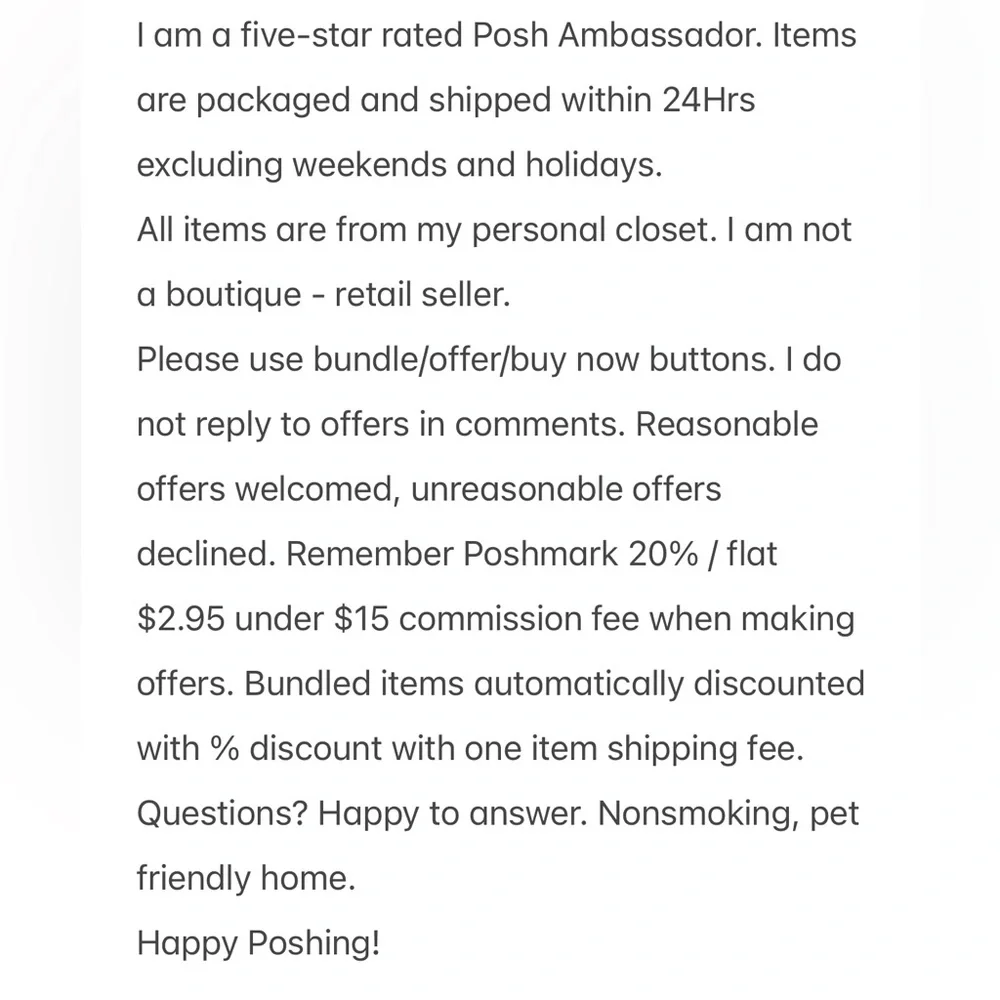The image size is (1000, 1000).
Task: Click the "Questions?" text
Action: [x=222, y=814]
